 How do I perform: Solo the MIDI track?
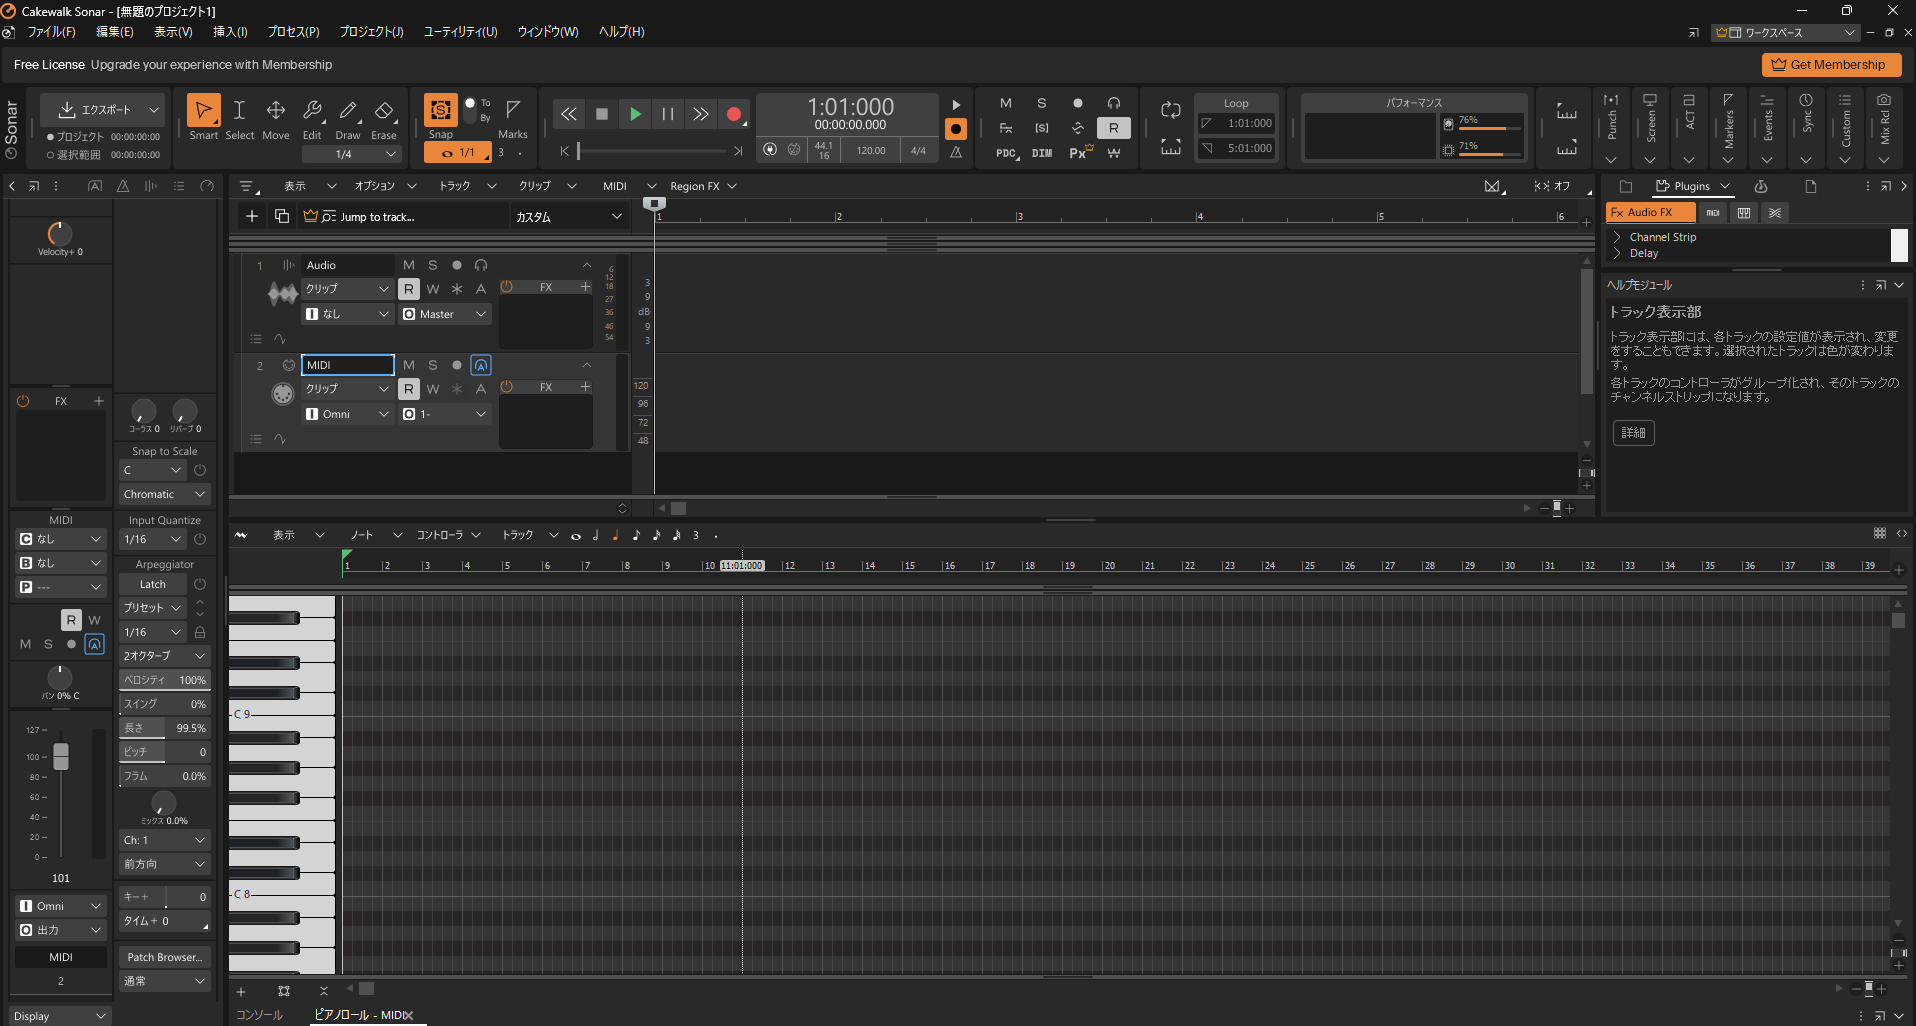(x=432, y=364)
